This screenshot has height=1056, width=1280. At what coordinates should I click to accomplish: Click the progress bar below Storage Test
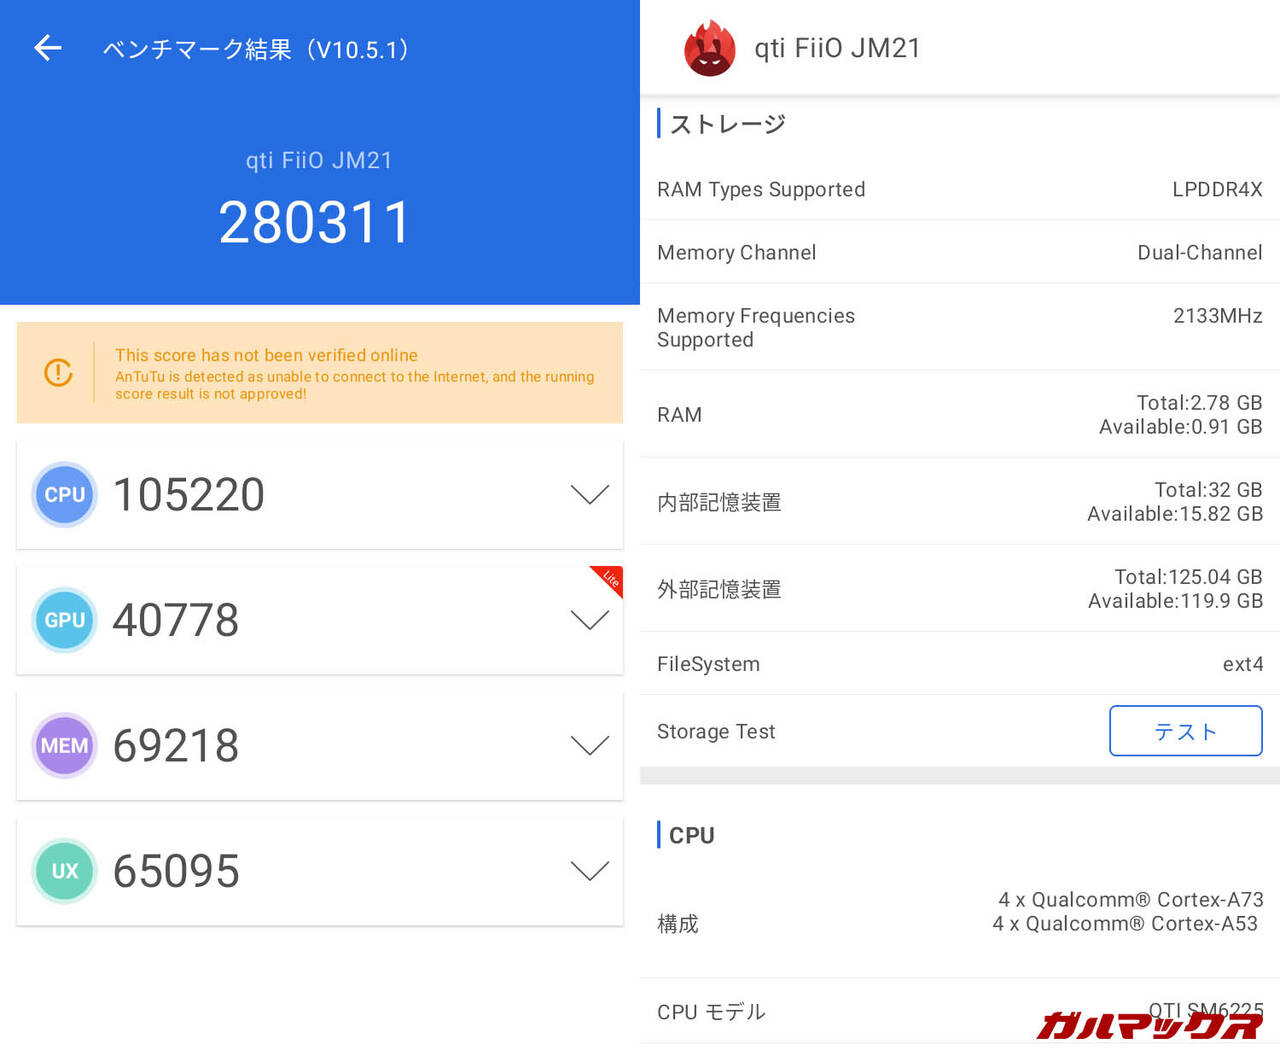coord(958,776)
